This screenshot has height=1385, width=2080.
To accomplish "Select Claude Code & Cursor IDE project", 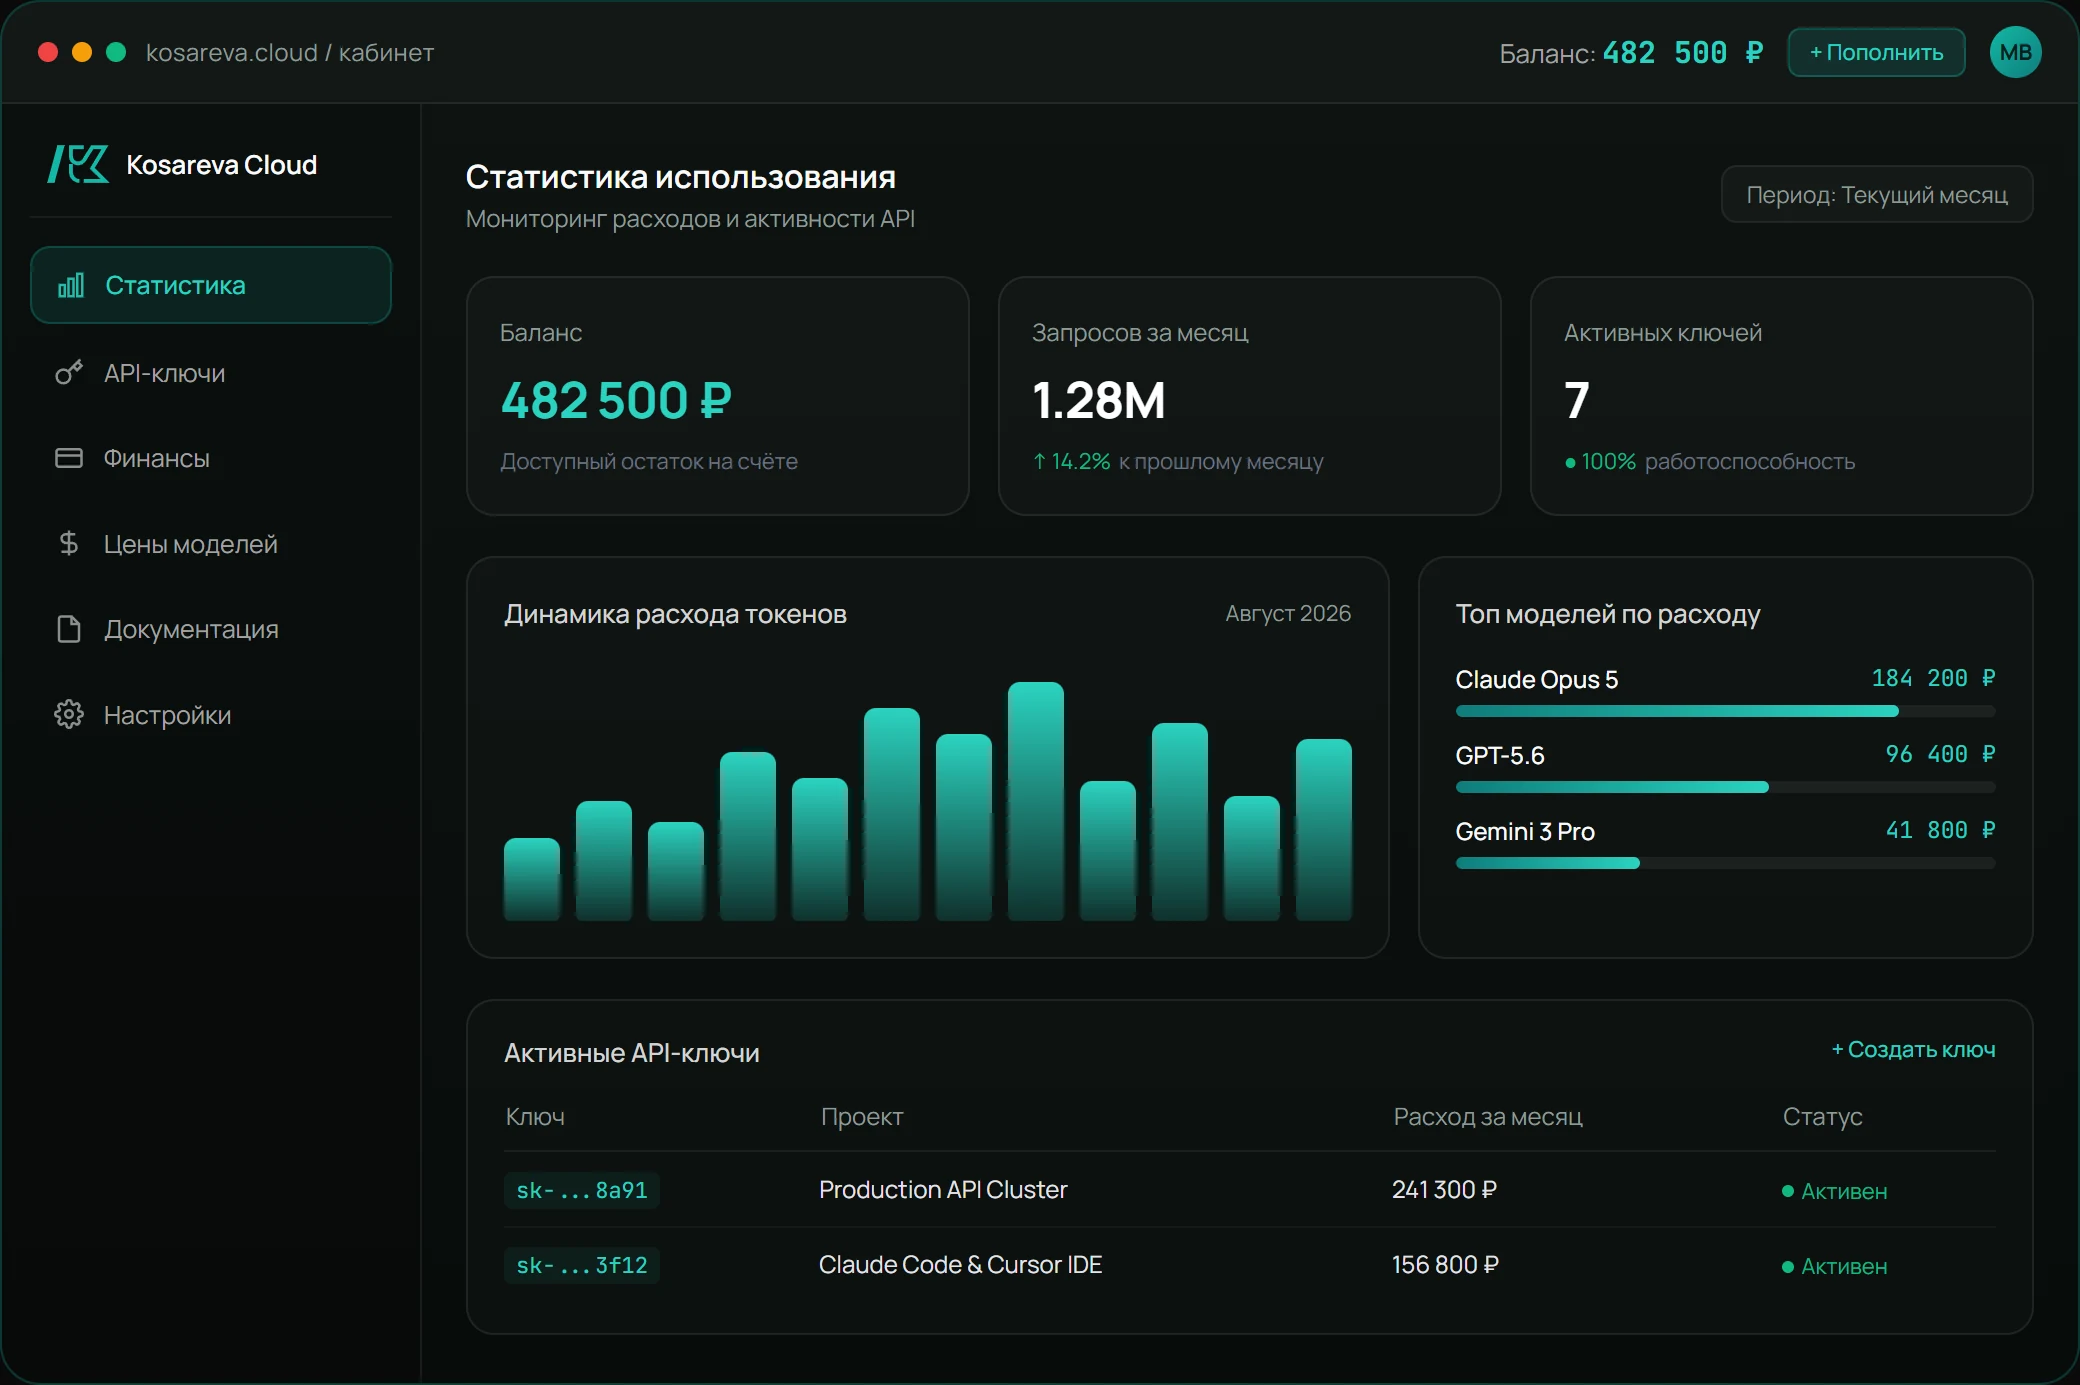I will (x=960, y=1264).
